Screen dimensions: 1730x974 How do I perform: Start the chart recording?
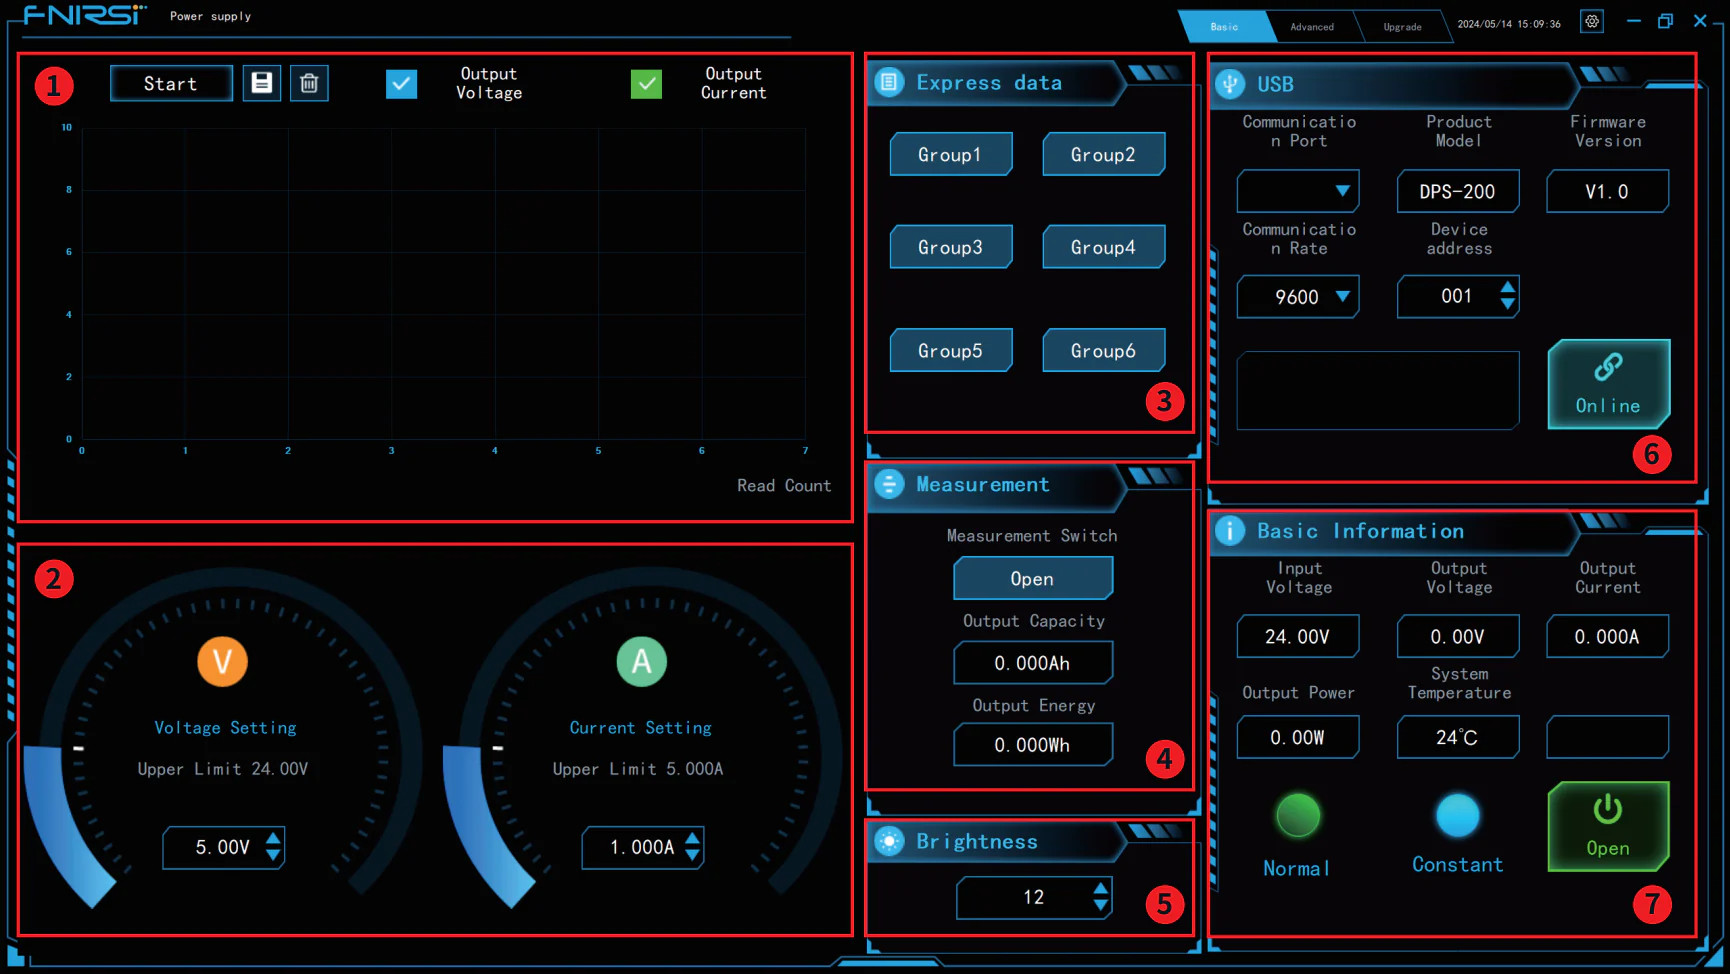(171, 84)
